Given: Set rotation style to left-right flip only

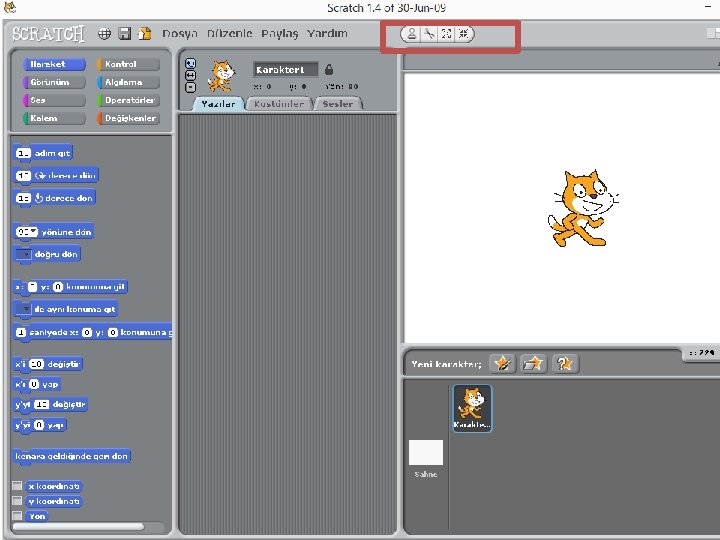Looking at the screenshot, I should pos(190,75).
